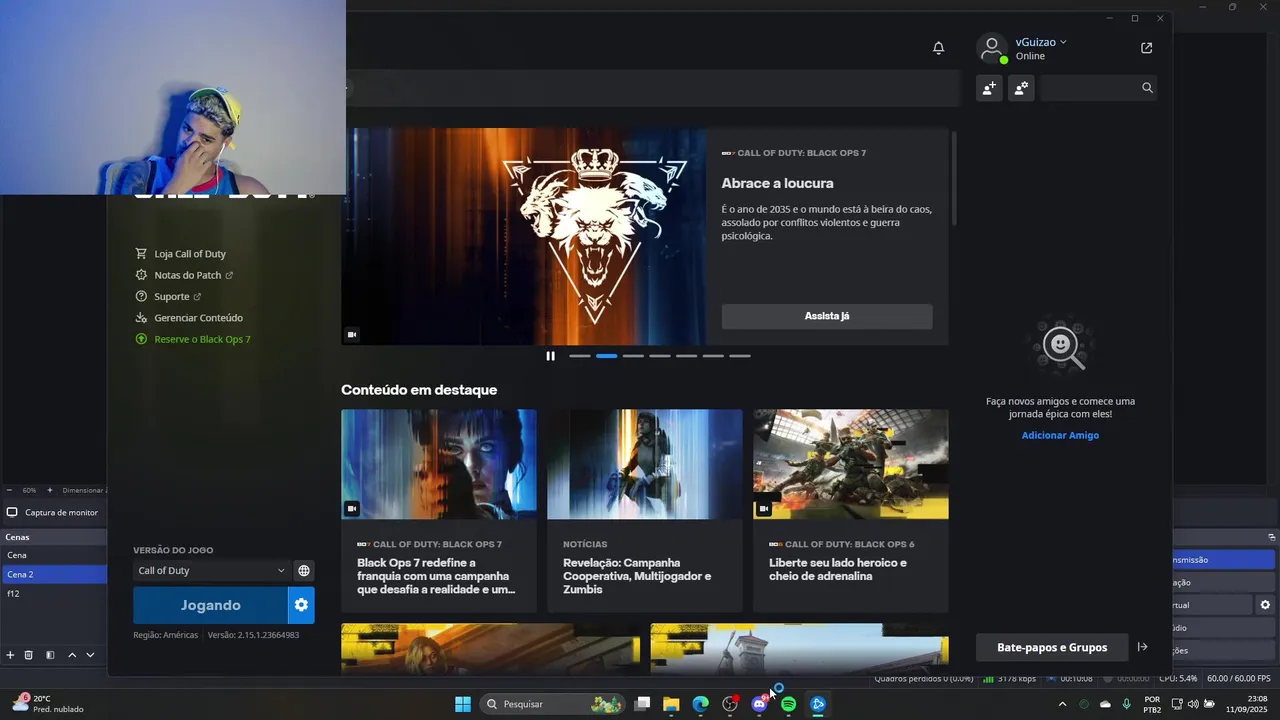This screenshot has width=1280, height=720.
Task: Click Adicionar Amigo link
Action: (1060, 435)
